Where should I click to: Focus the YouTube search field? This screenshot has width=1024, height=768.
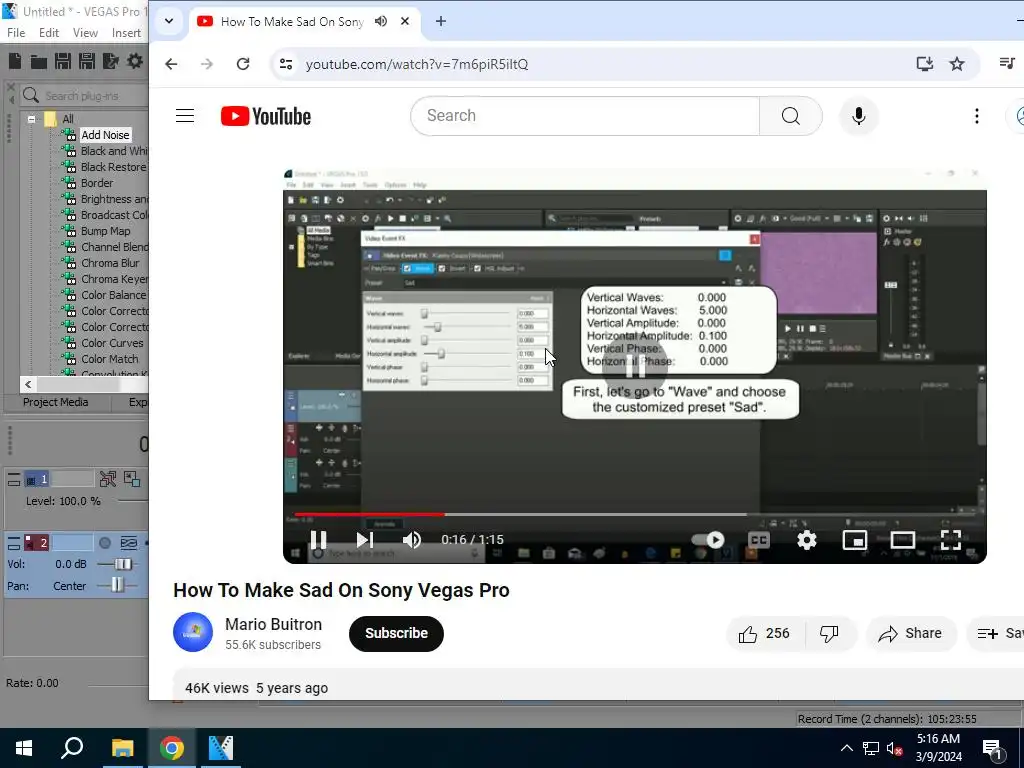pos(585,116)
